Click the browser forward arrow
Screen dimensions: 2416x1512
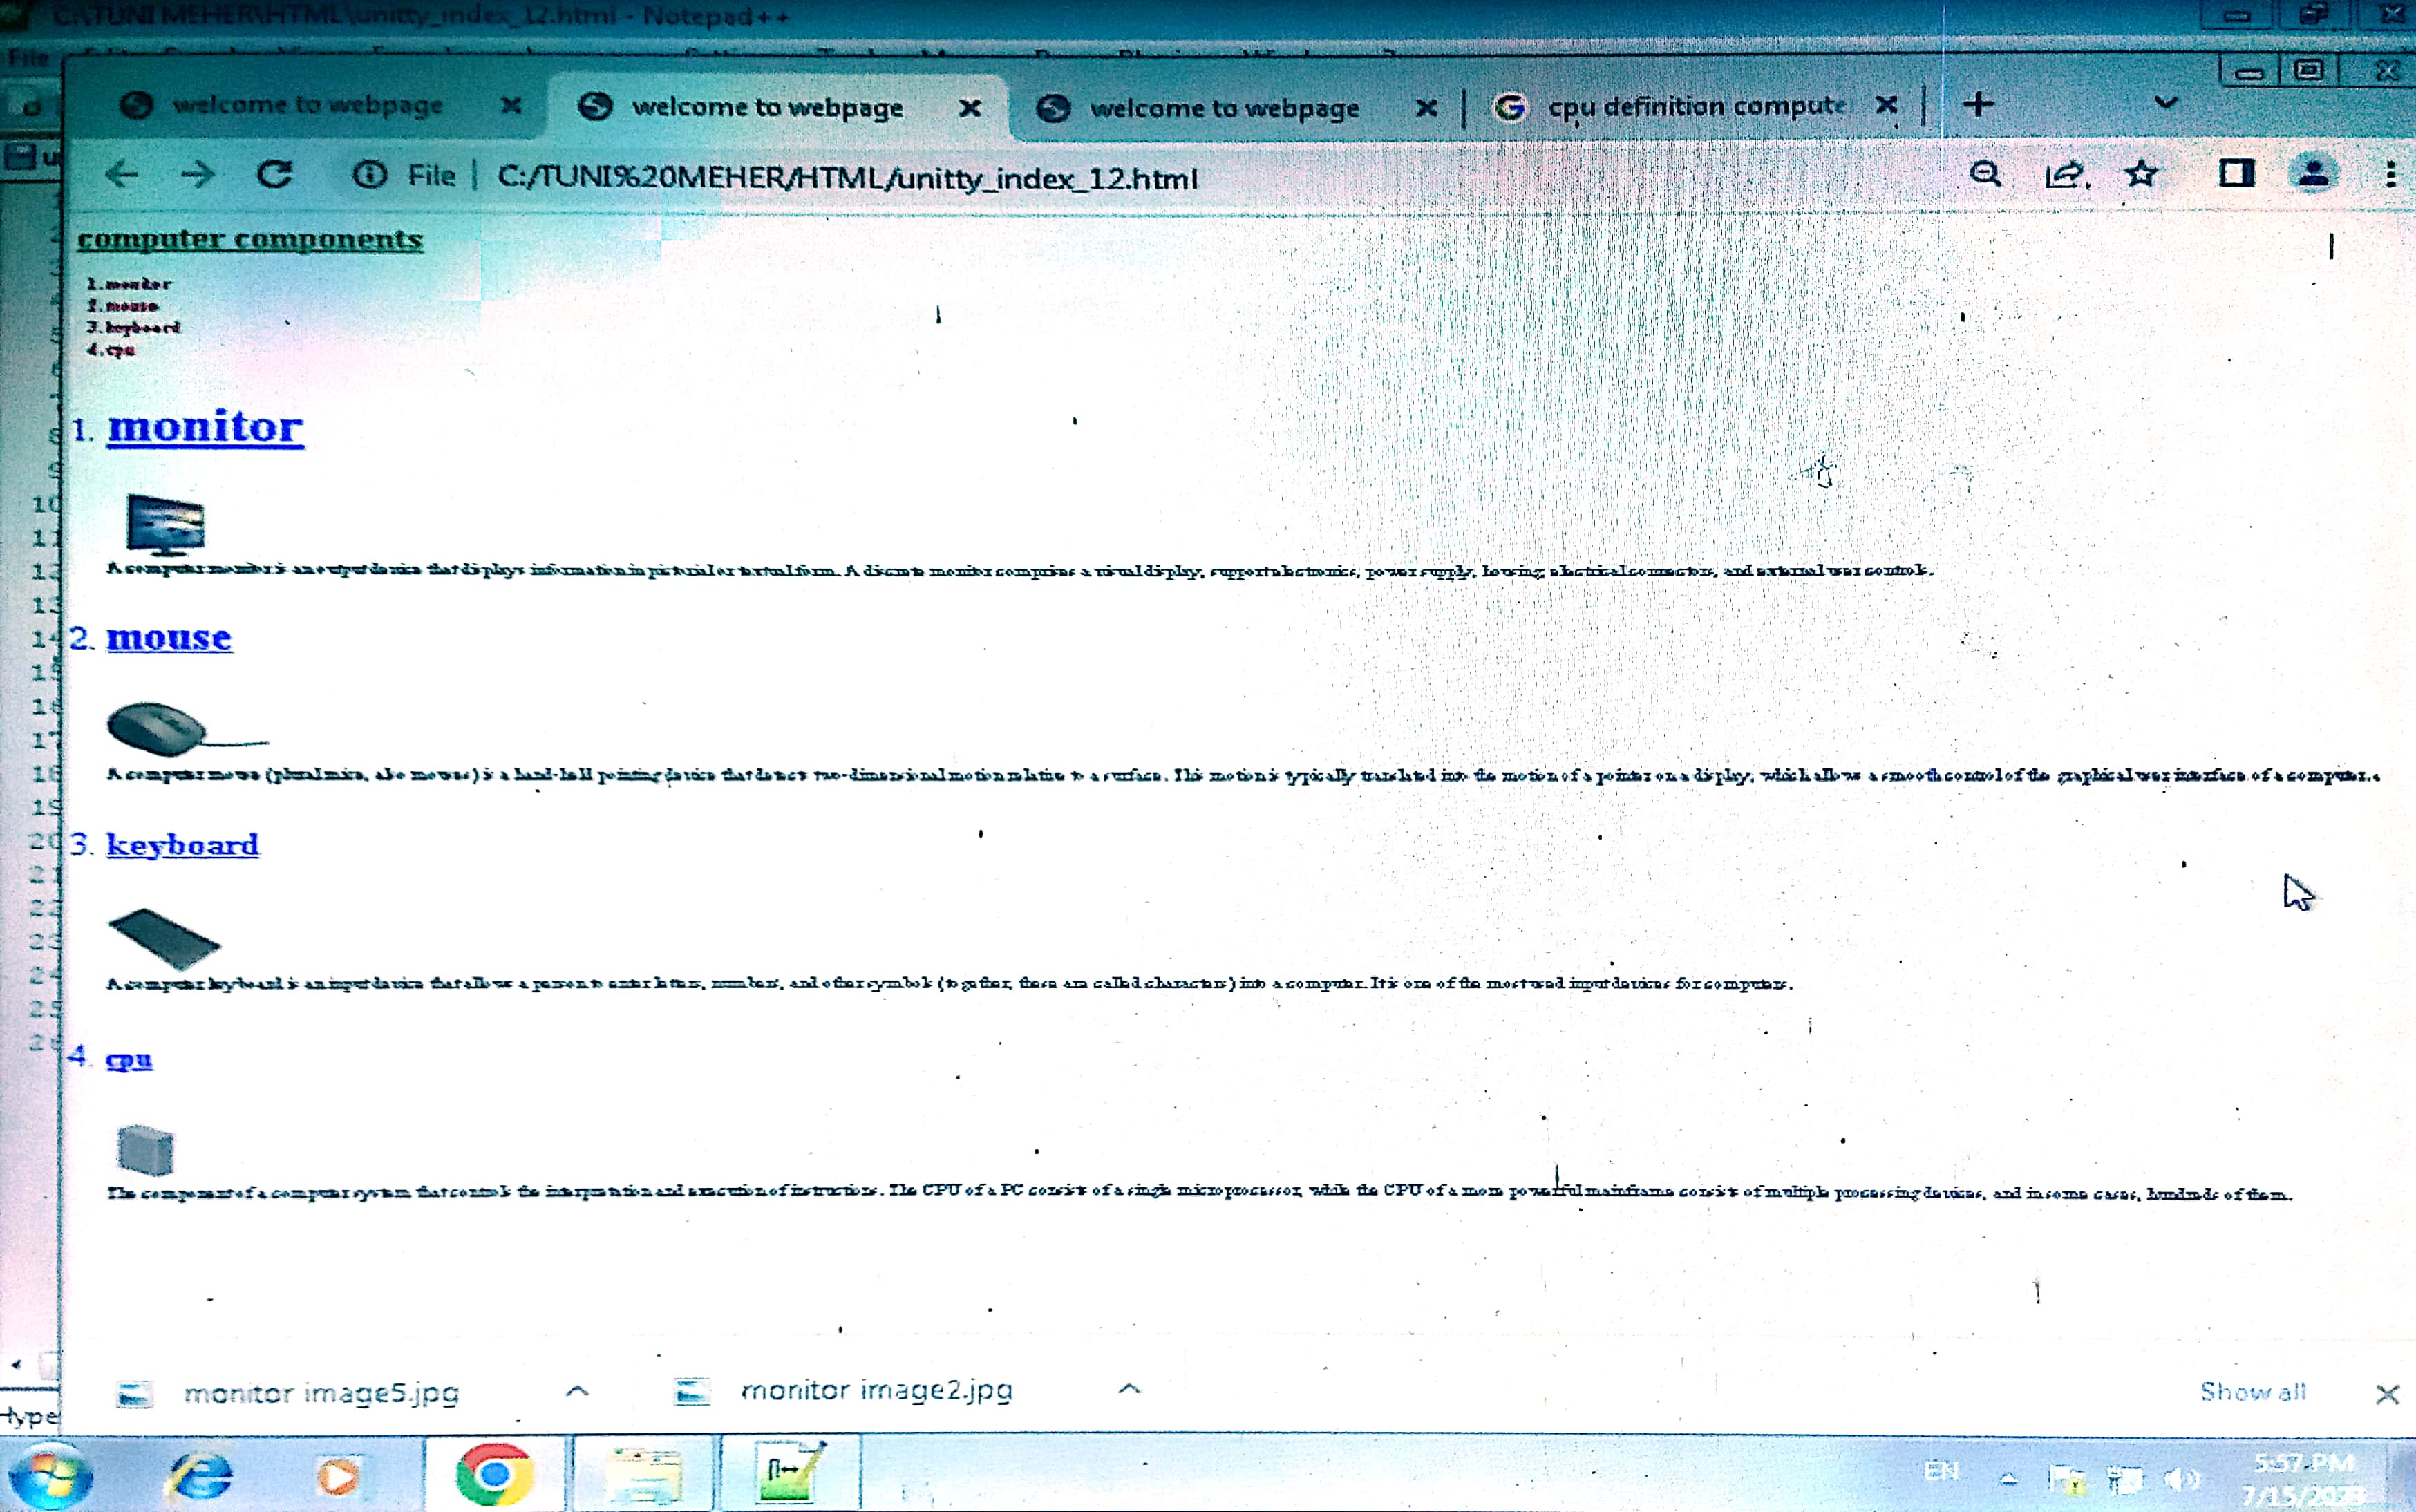coord(198,175)
